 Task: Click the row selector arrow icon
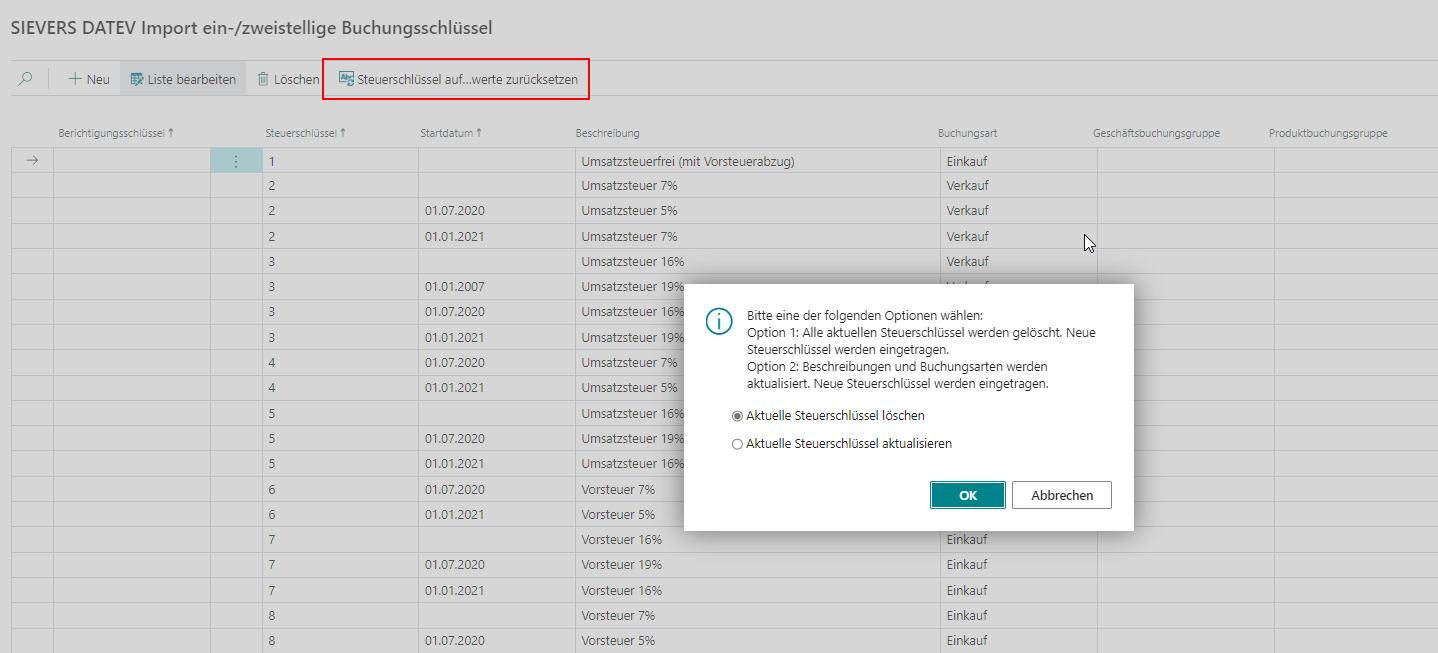click(x=32, y=161)
